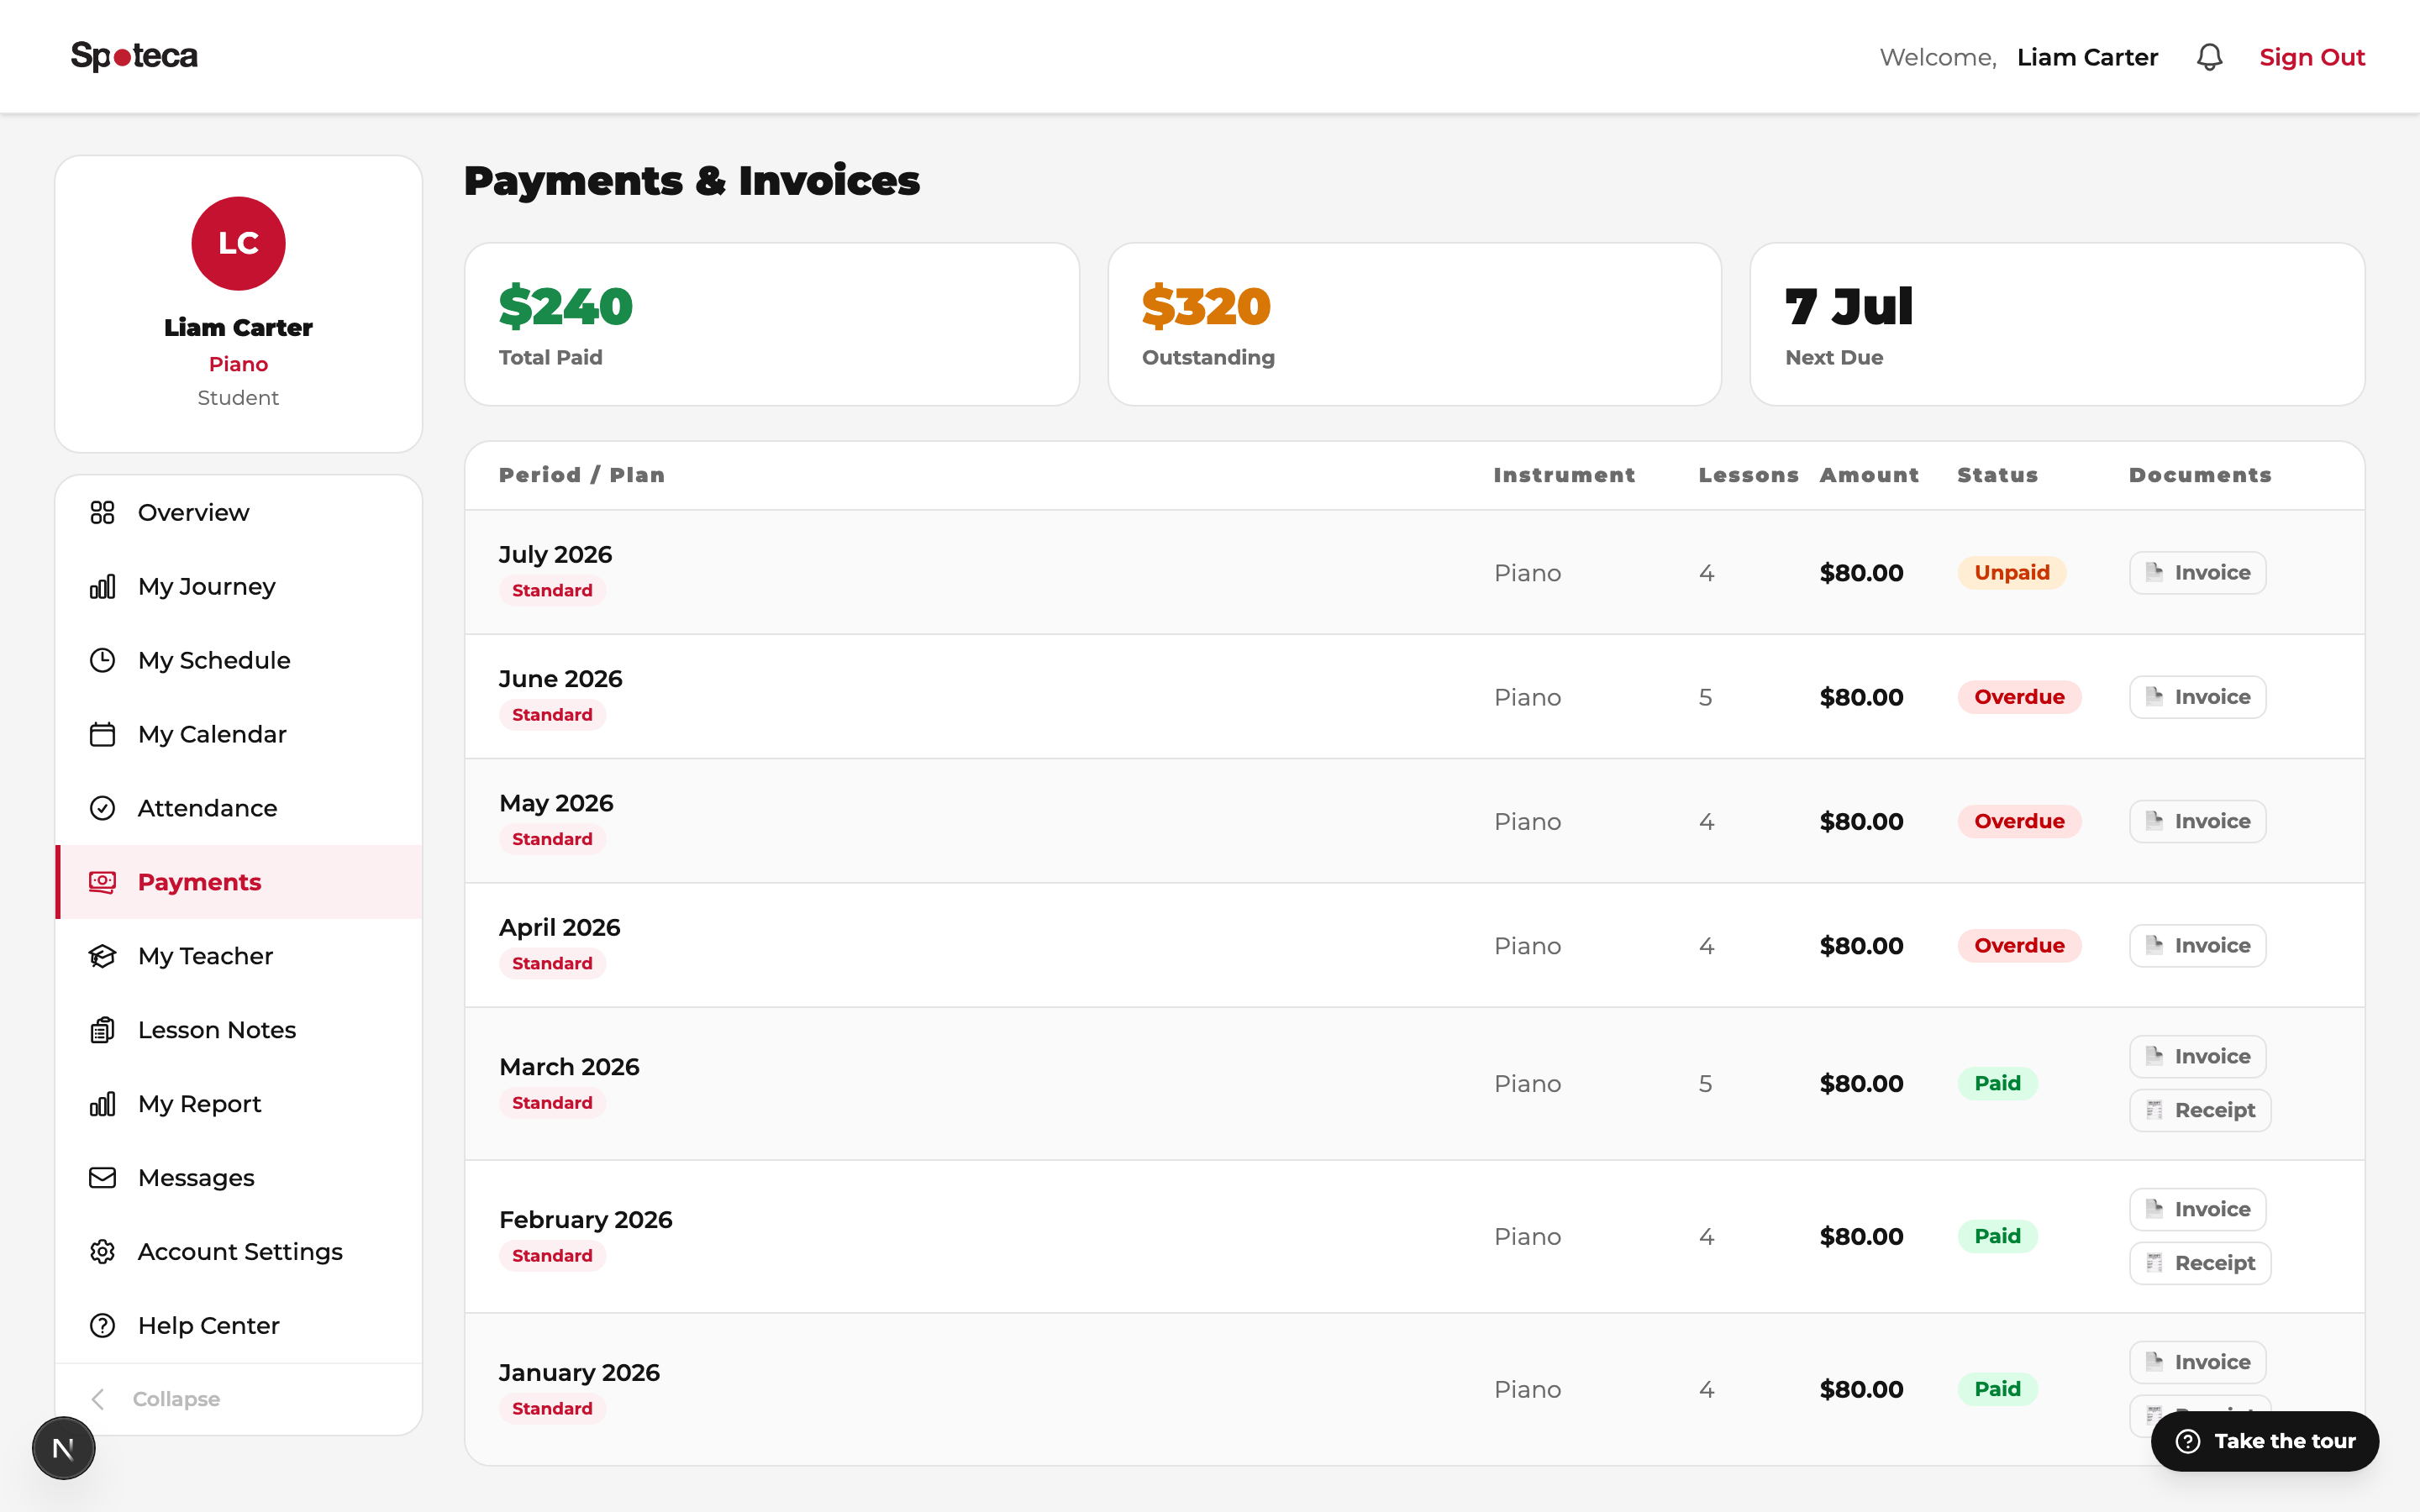
Task: Click the Amount column header
Action: pos(1869,475)
